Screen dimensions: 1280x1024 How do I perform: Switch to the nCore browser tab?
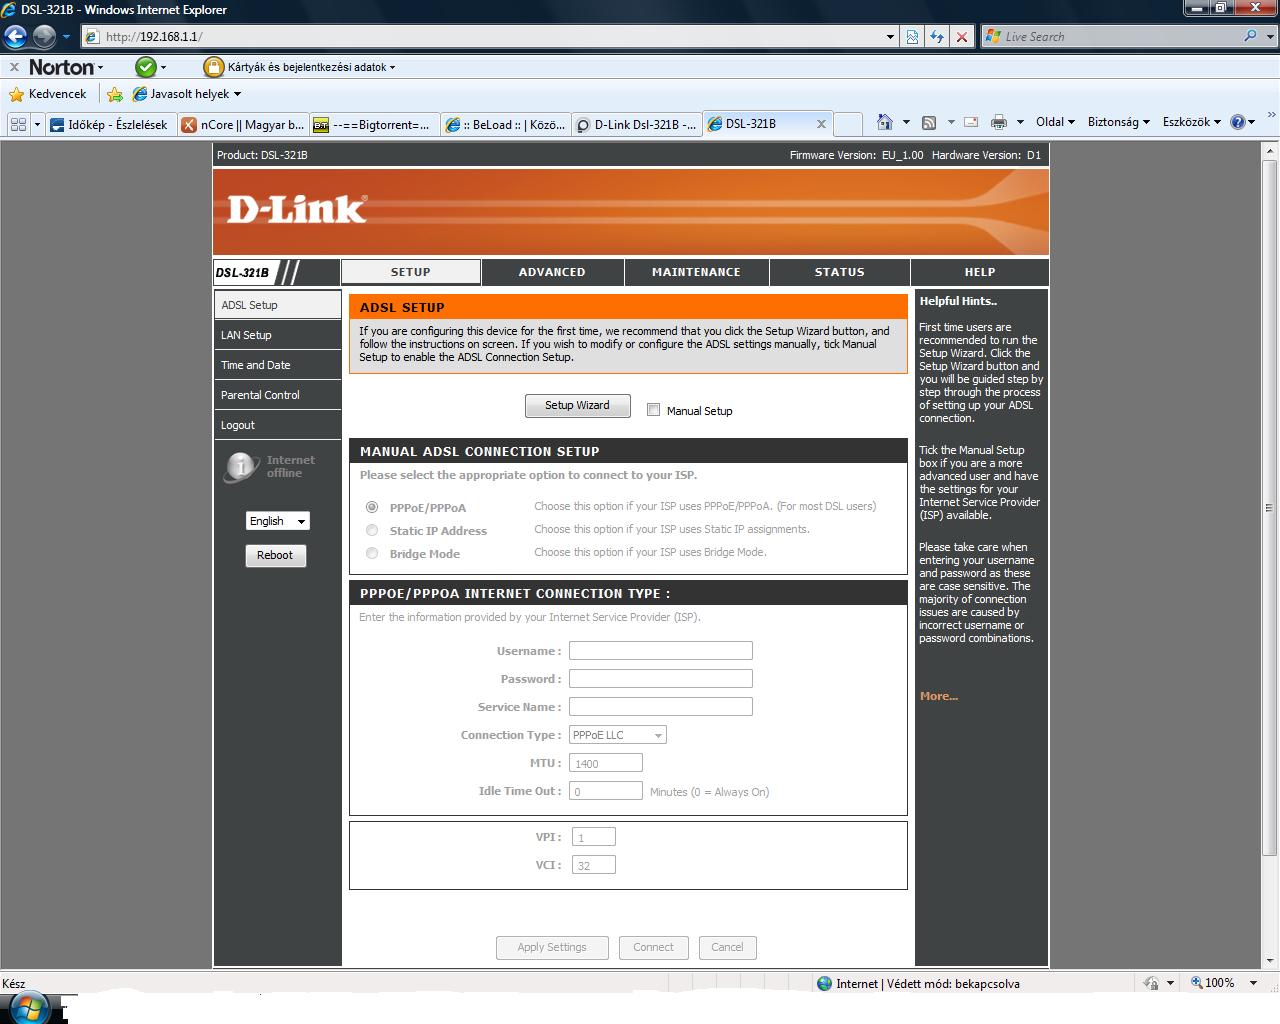pos(243,124)
